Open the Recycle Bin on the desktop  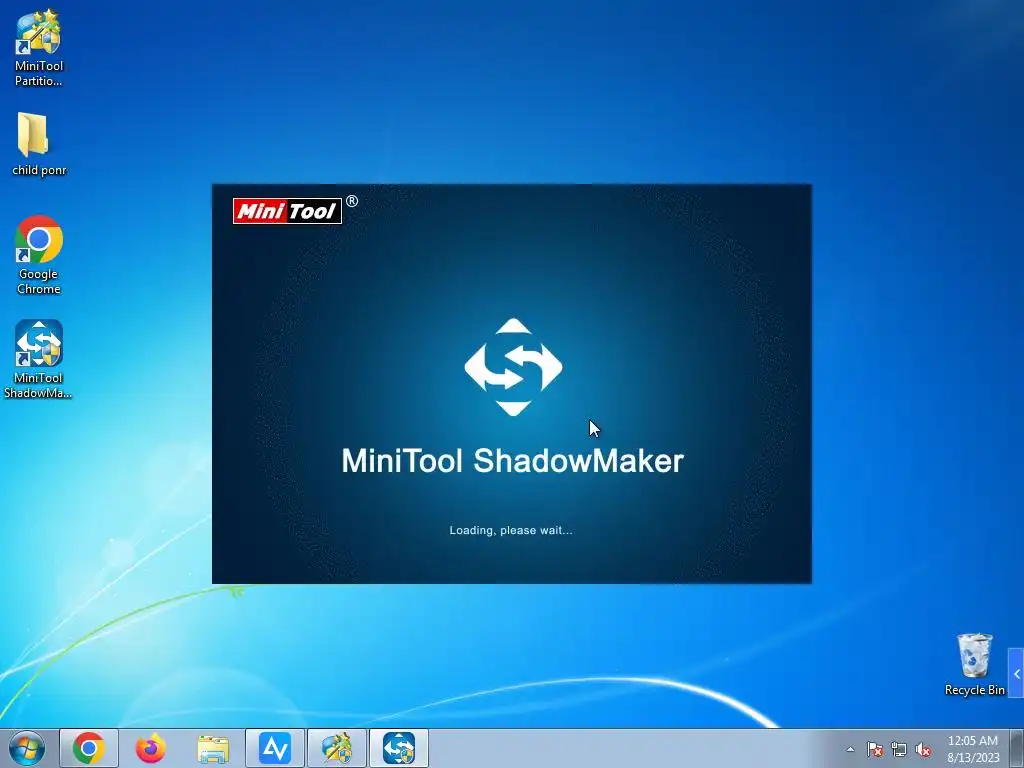click(x=974, y=664)
